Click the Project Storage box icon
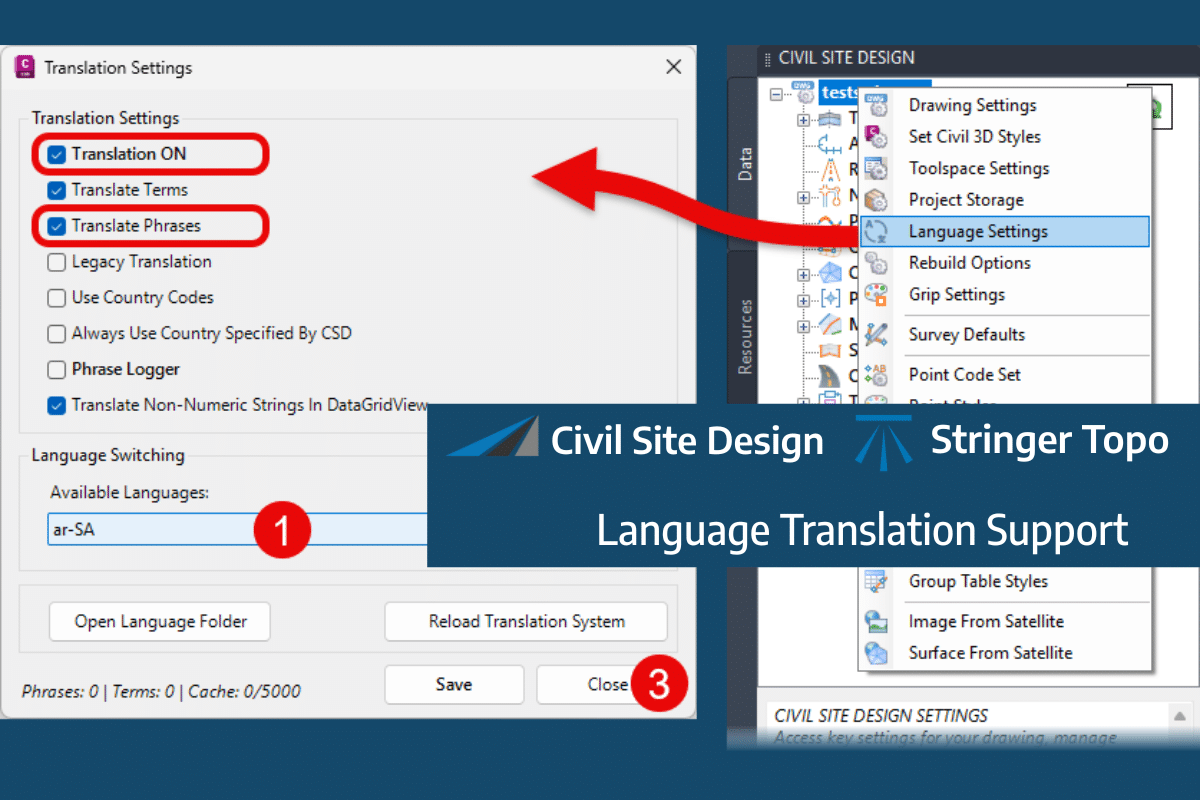1200x800 pixels. [877, 200]
